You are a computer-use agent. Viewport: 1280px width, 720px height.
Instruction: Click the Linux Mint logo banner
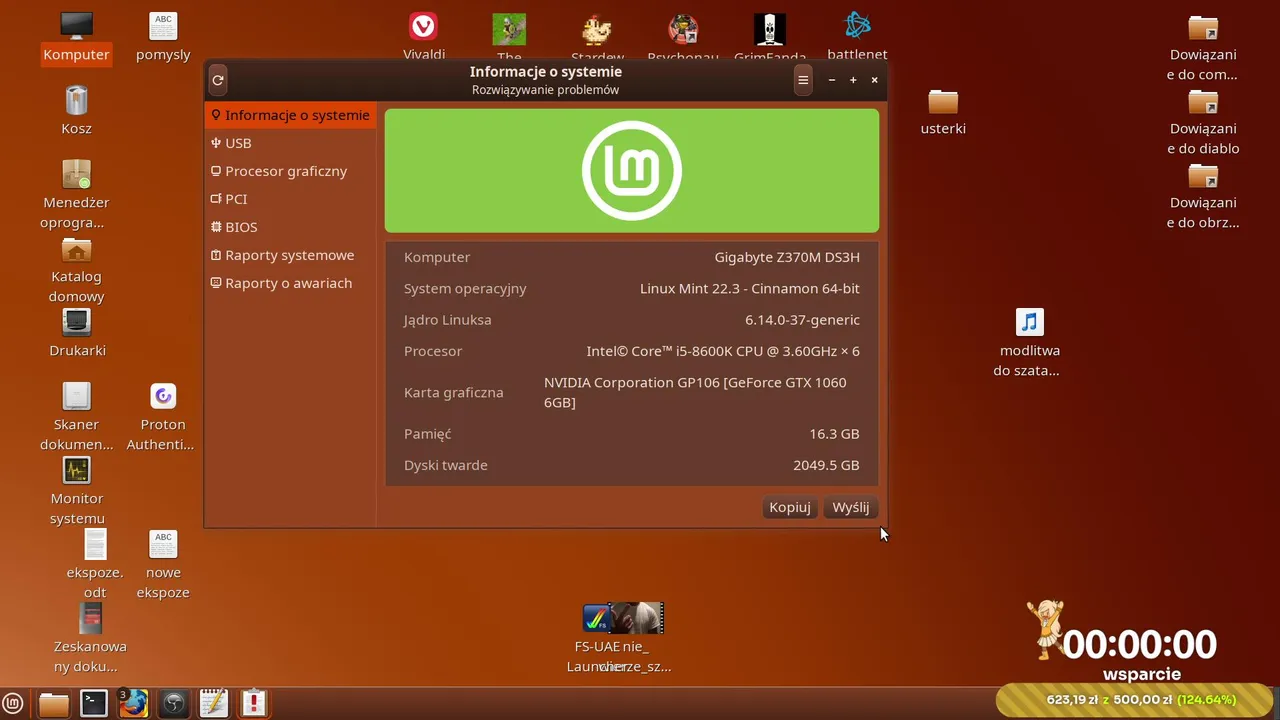(x=632, y=171)
